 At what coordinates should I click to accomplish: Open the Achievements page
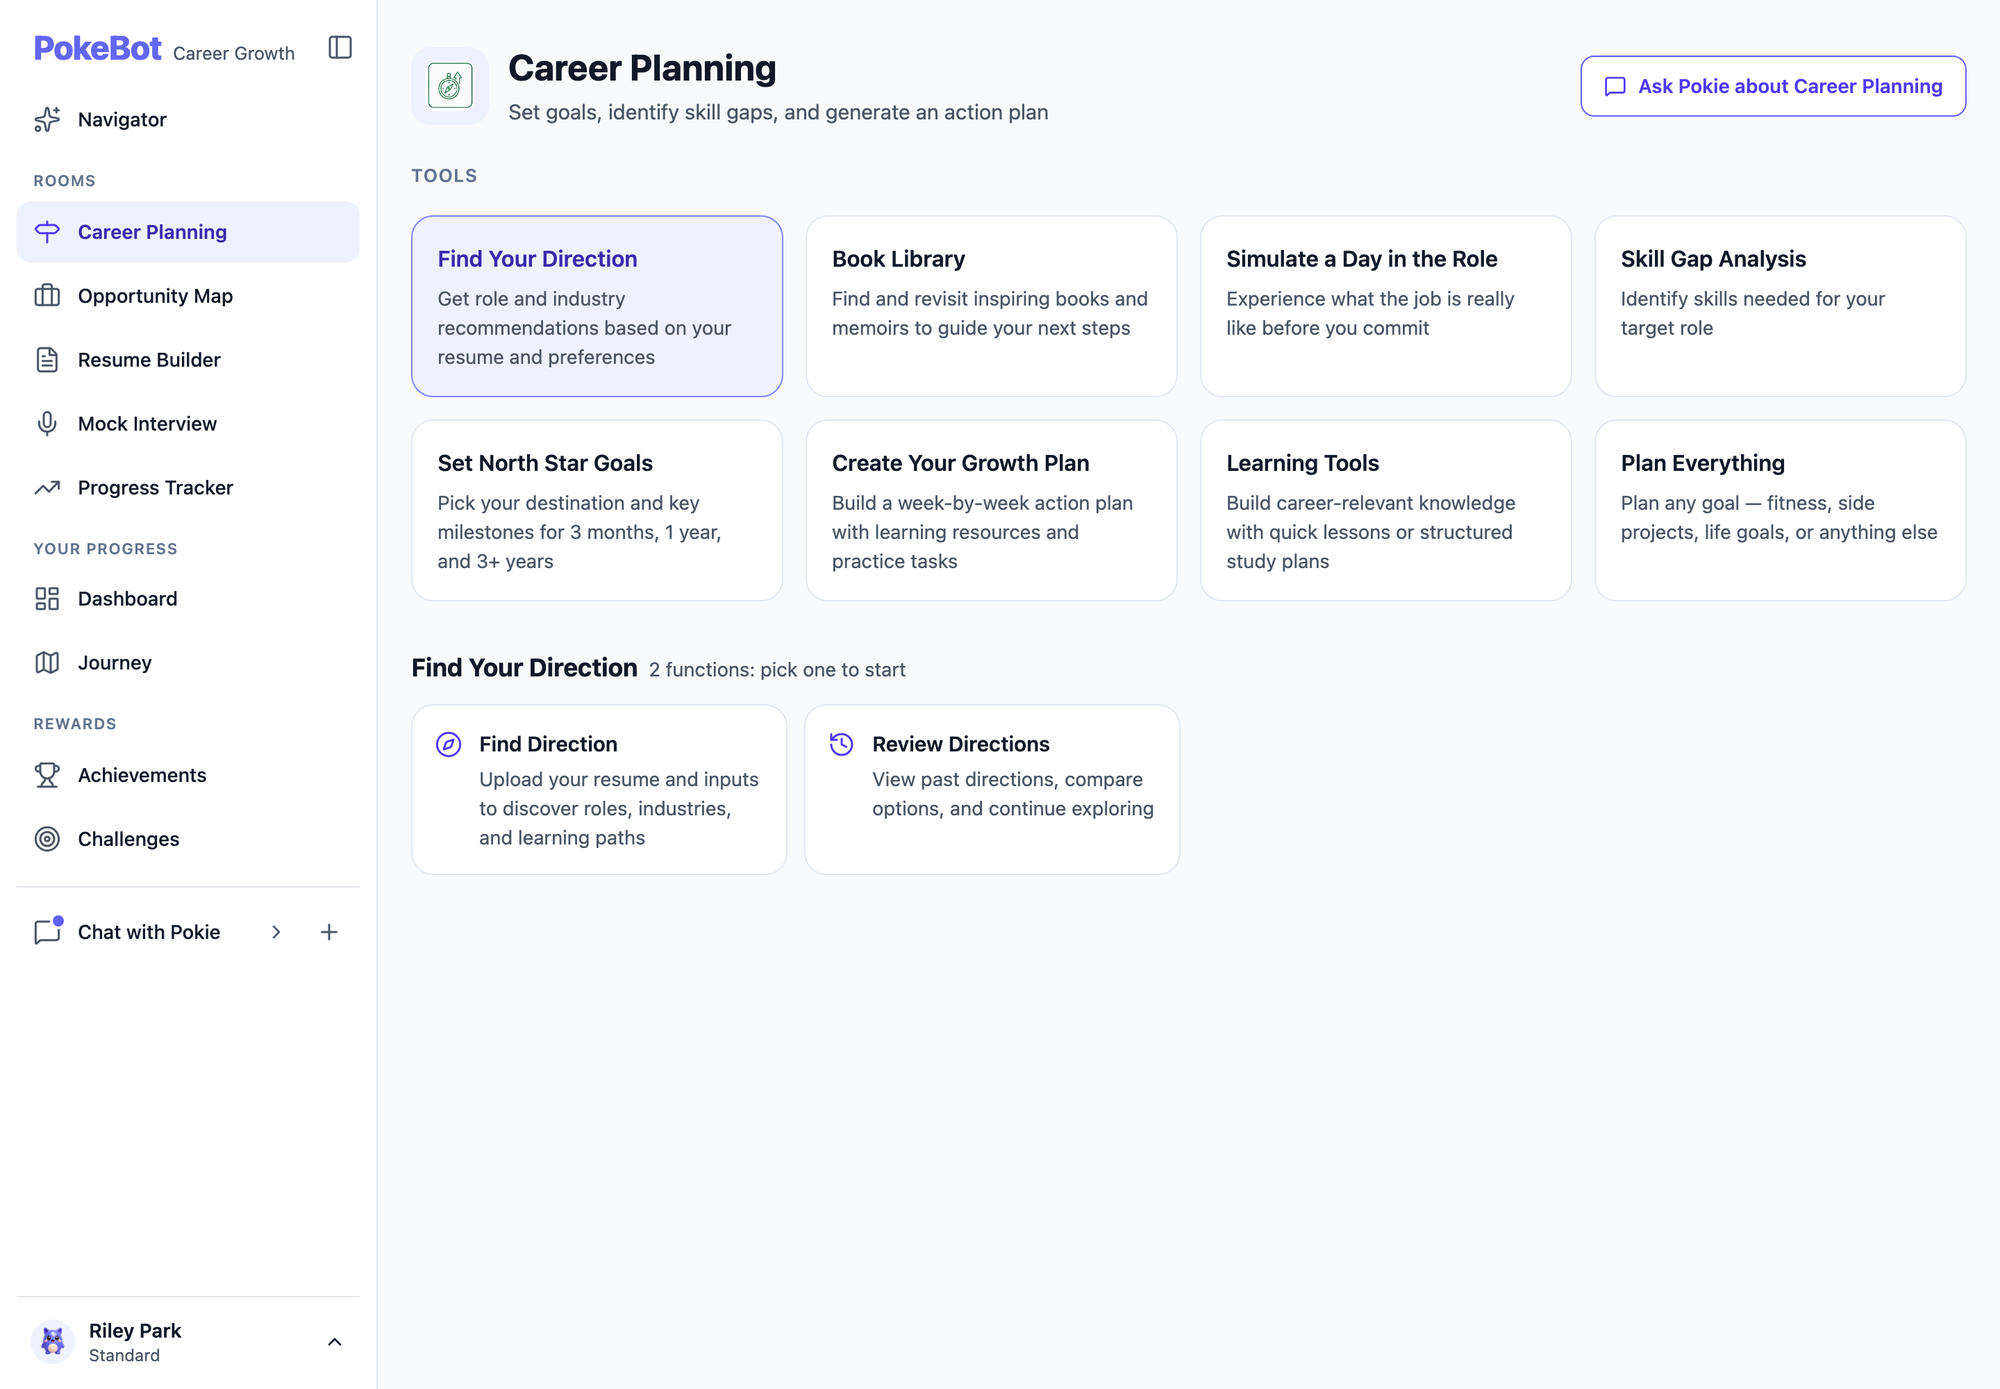pos(188,775)
